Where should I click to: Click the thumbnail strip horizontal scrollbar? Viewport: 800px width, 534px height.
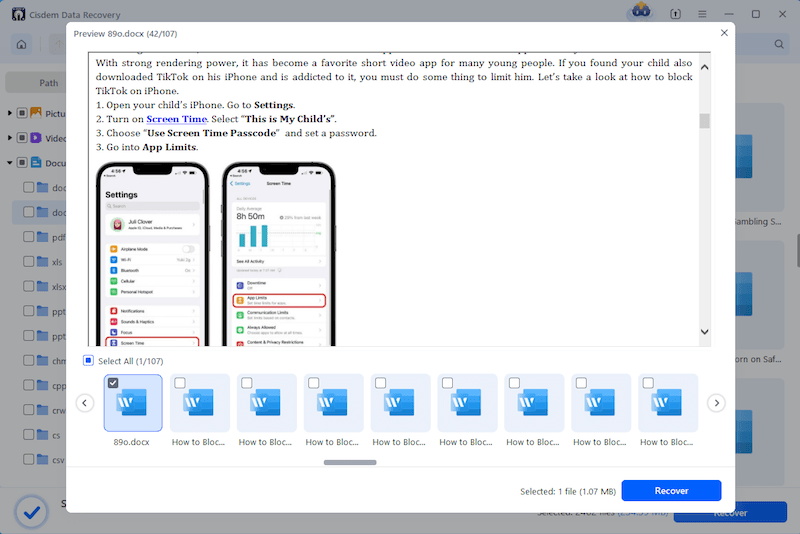(350, 463)
